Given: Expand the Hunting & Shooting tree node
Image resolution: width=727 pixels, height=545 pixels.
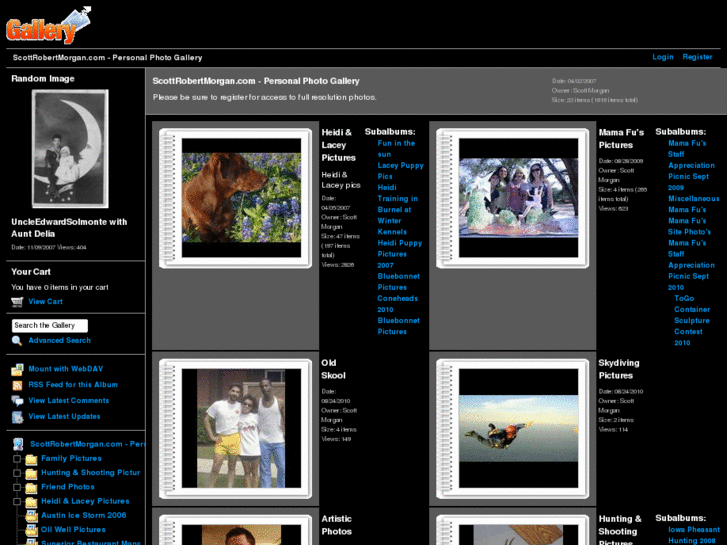Looking at the screenshot, I should (x=17, y=473).
